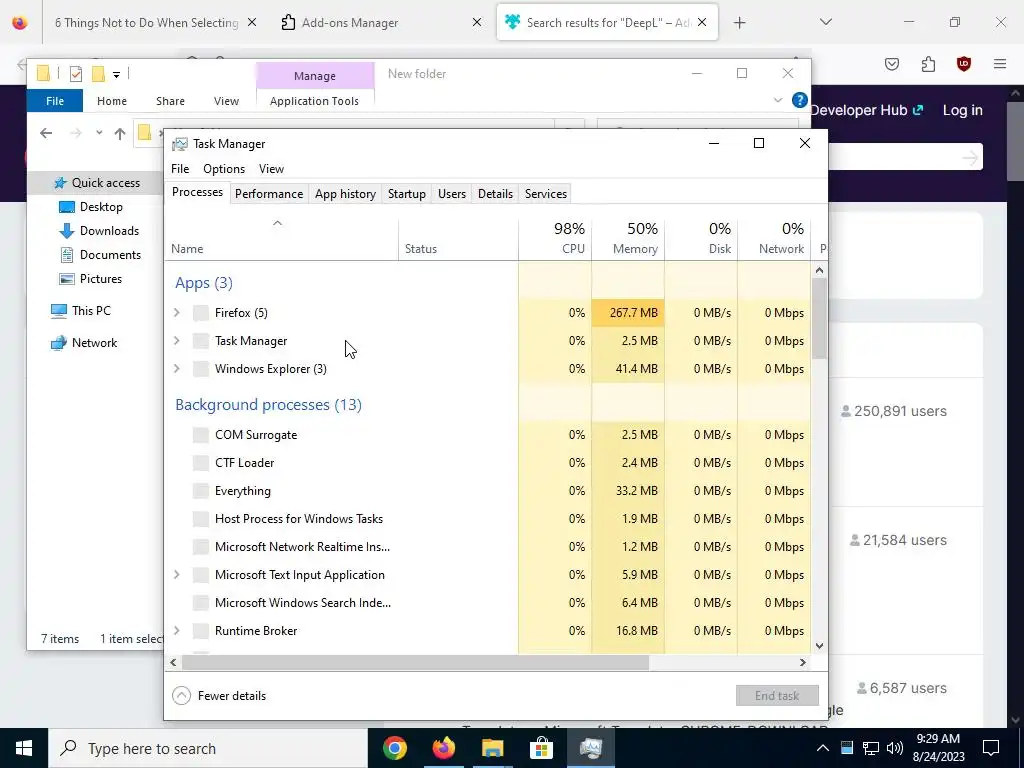Open the Firefox list all tabs dropdown

click(x=825, y=22)
